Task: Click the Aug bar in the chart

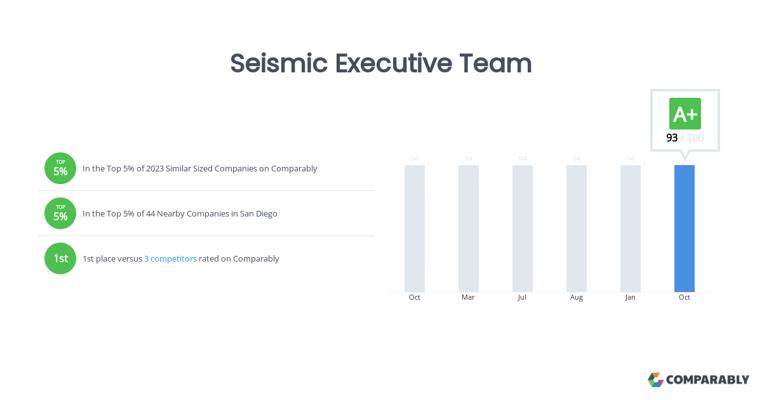Action: [576, 228]
